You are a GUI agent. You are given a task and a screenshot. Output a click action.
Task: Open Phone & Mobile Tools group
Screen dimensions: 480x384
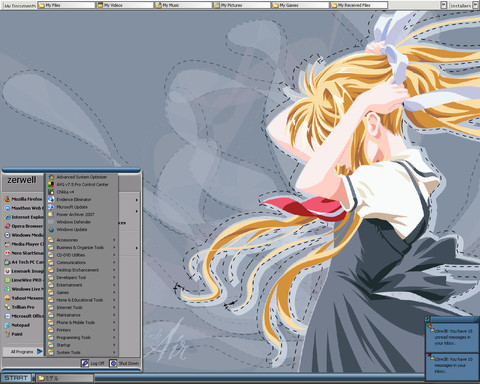tap(82, 323)
